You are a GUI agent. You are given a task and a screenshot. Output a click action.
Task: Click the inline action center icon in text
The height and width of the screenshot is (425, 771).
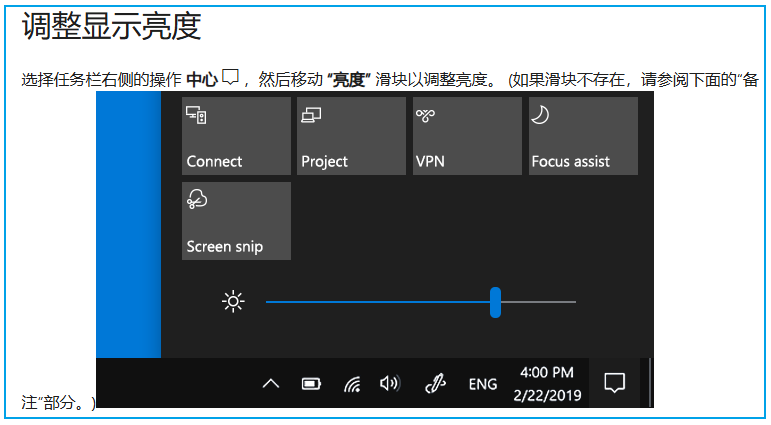point(232,77)
